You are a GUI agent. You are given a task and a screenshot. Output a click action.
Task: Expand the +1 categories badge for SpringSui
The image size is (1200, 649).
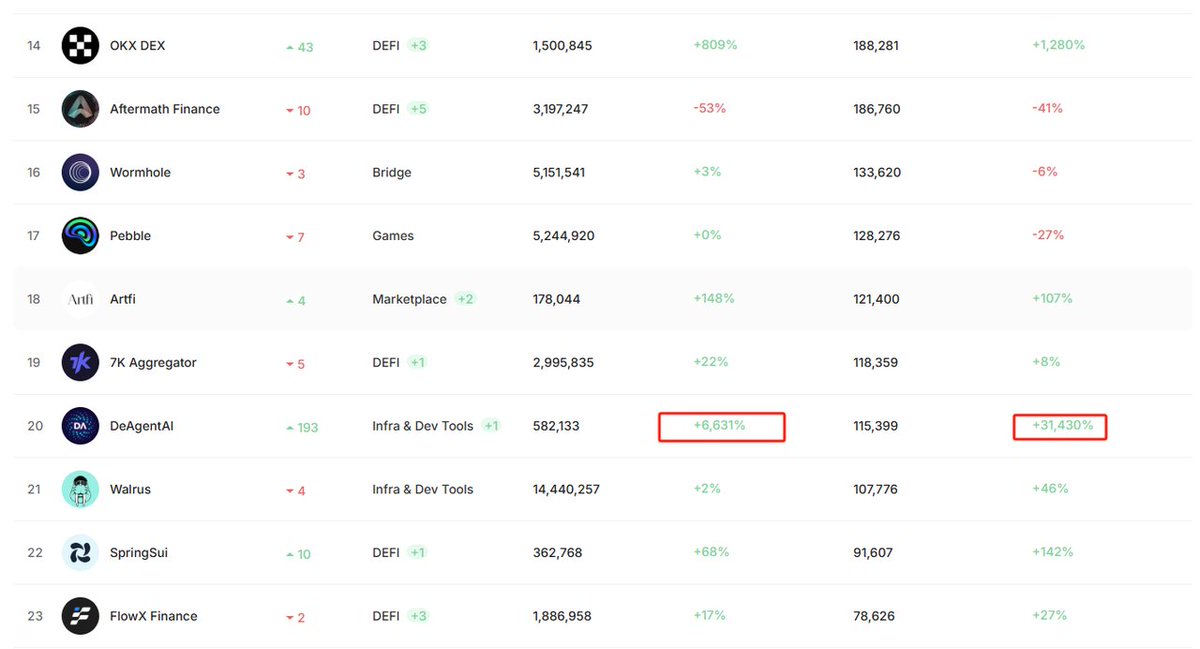click(x=417, y=552)
